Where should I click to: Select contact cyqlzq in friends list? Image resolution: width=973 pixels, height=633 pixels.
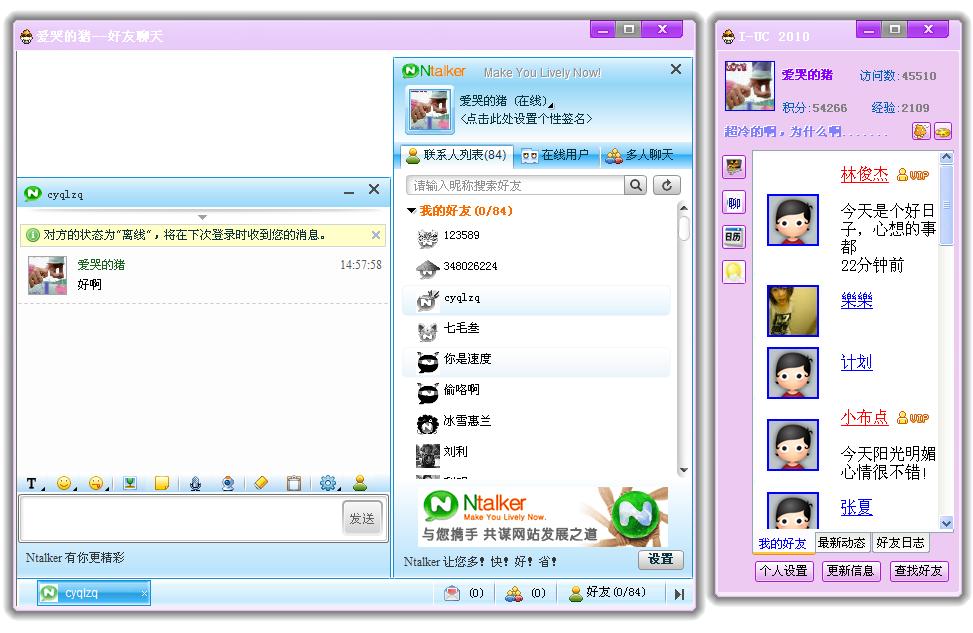(537, 299)
